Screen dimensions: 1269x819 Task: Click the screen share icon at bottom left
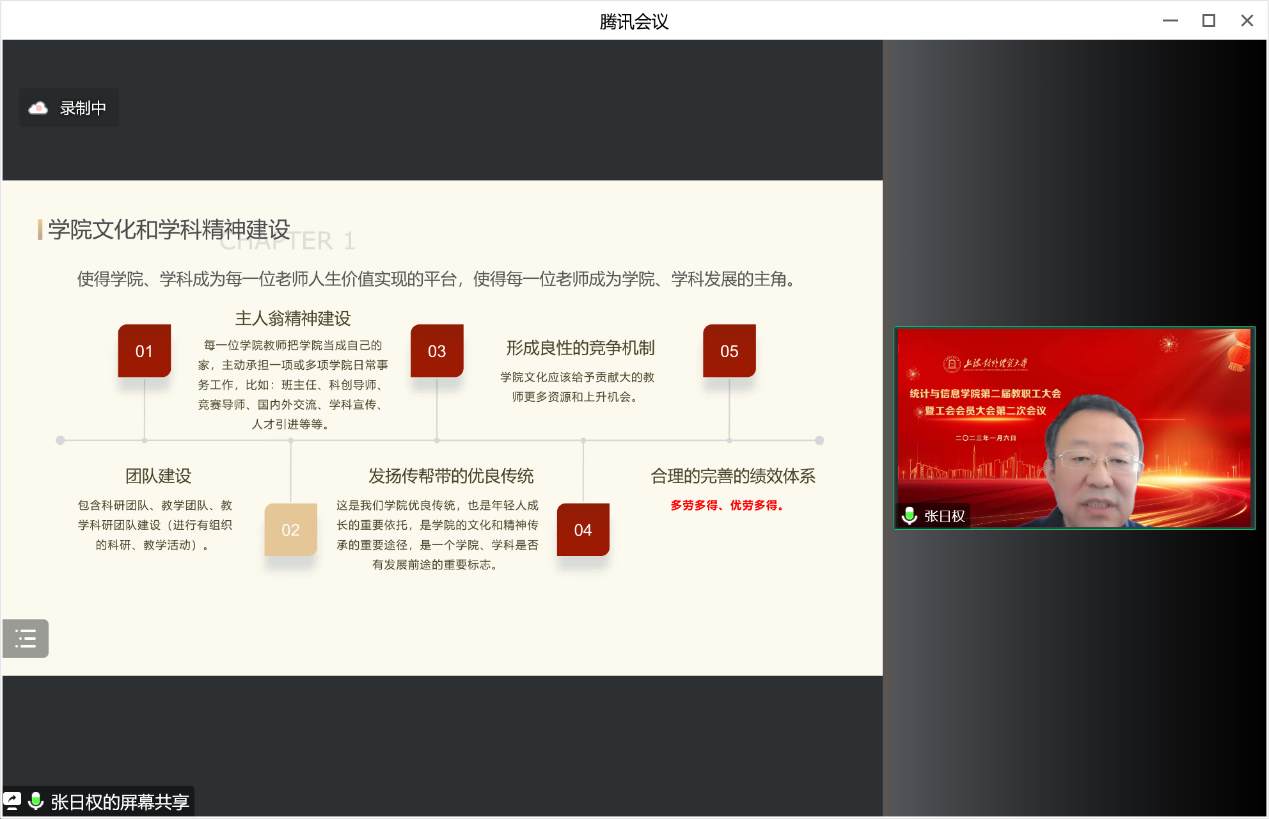point(12,801)
